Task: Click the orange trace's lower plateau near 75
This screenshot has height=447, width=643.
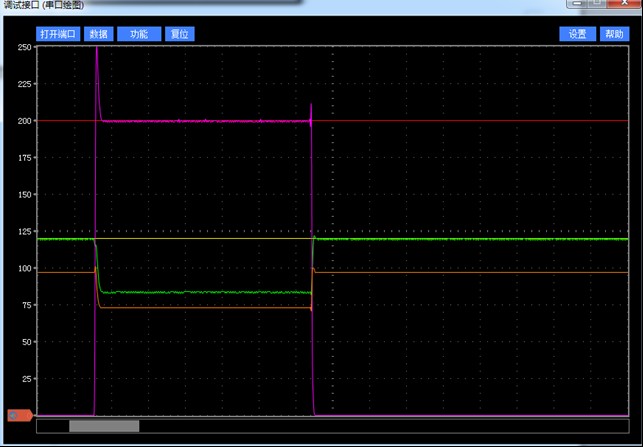Action: pos(205,308)
